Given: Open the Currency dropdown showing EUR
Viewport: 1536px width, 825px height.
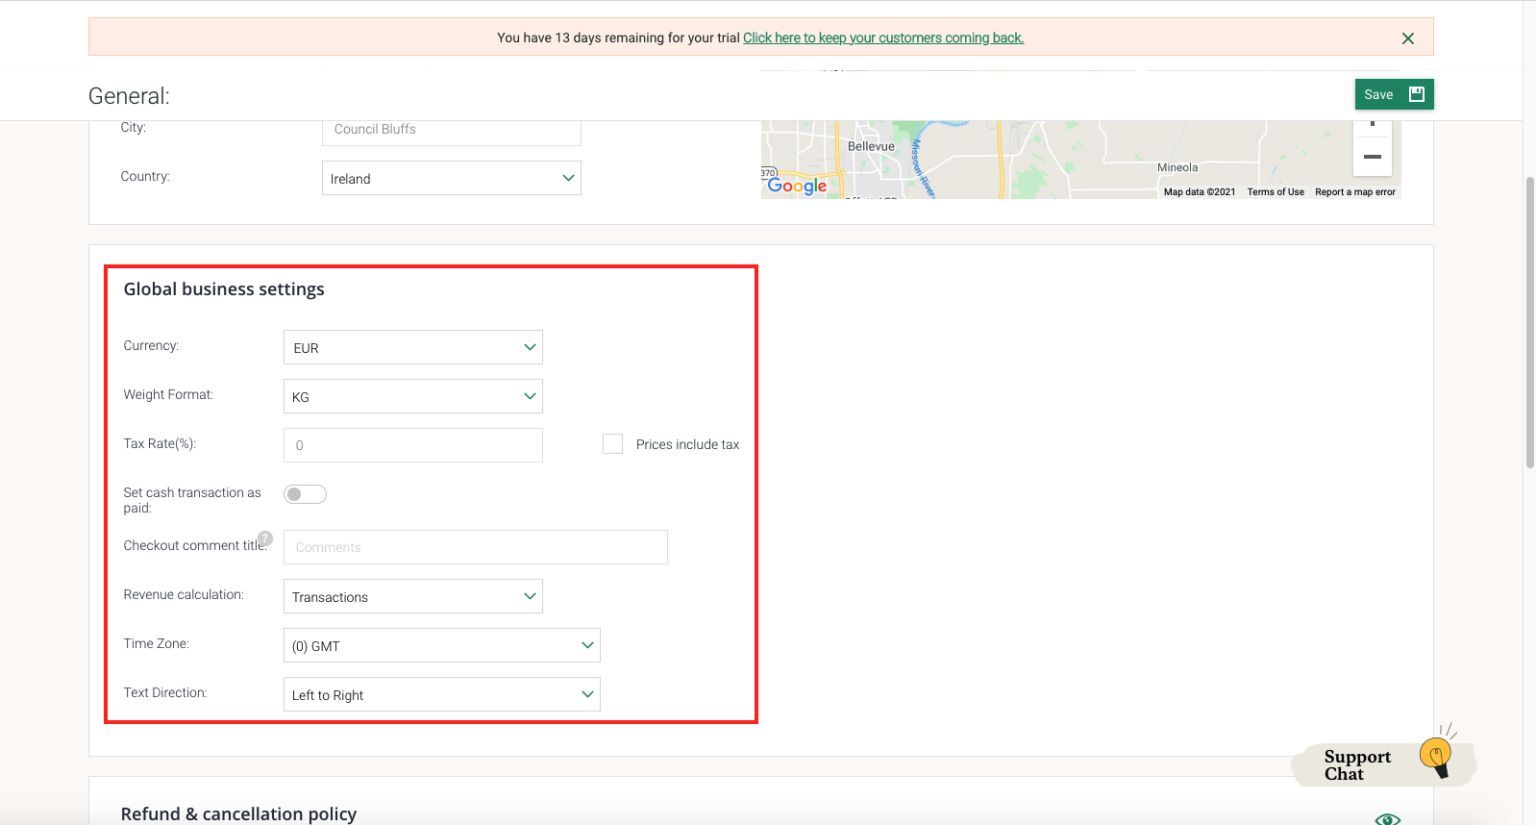Looking at the screenshot, I should pos(413,347).
